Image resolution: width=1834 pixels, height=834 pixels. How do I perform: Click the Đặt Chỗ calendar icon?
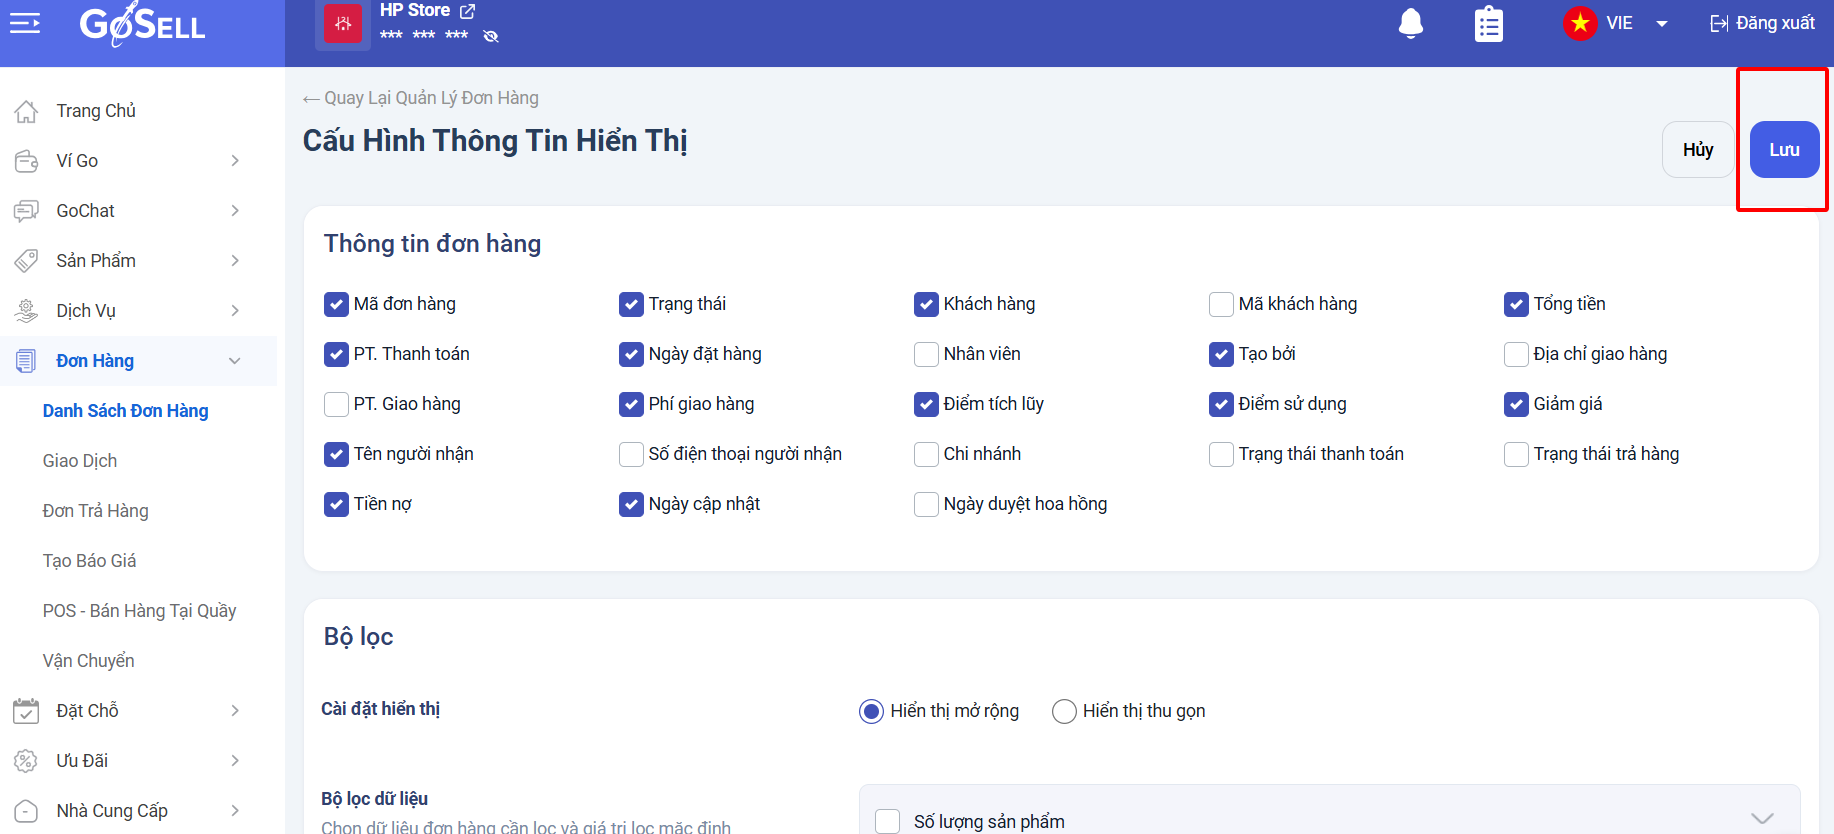(x=26, y=711)
